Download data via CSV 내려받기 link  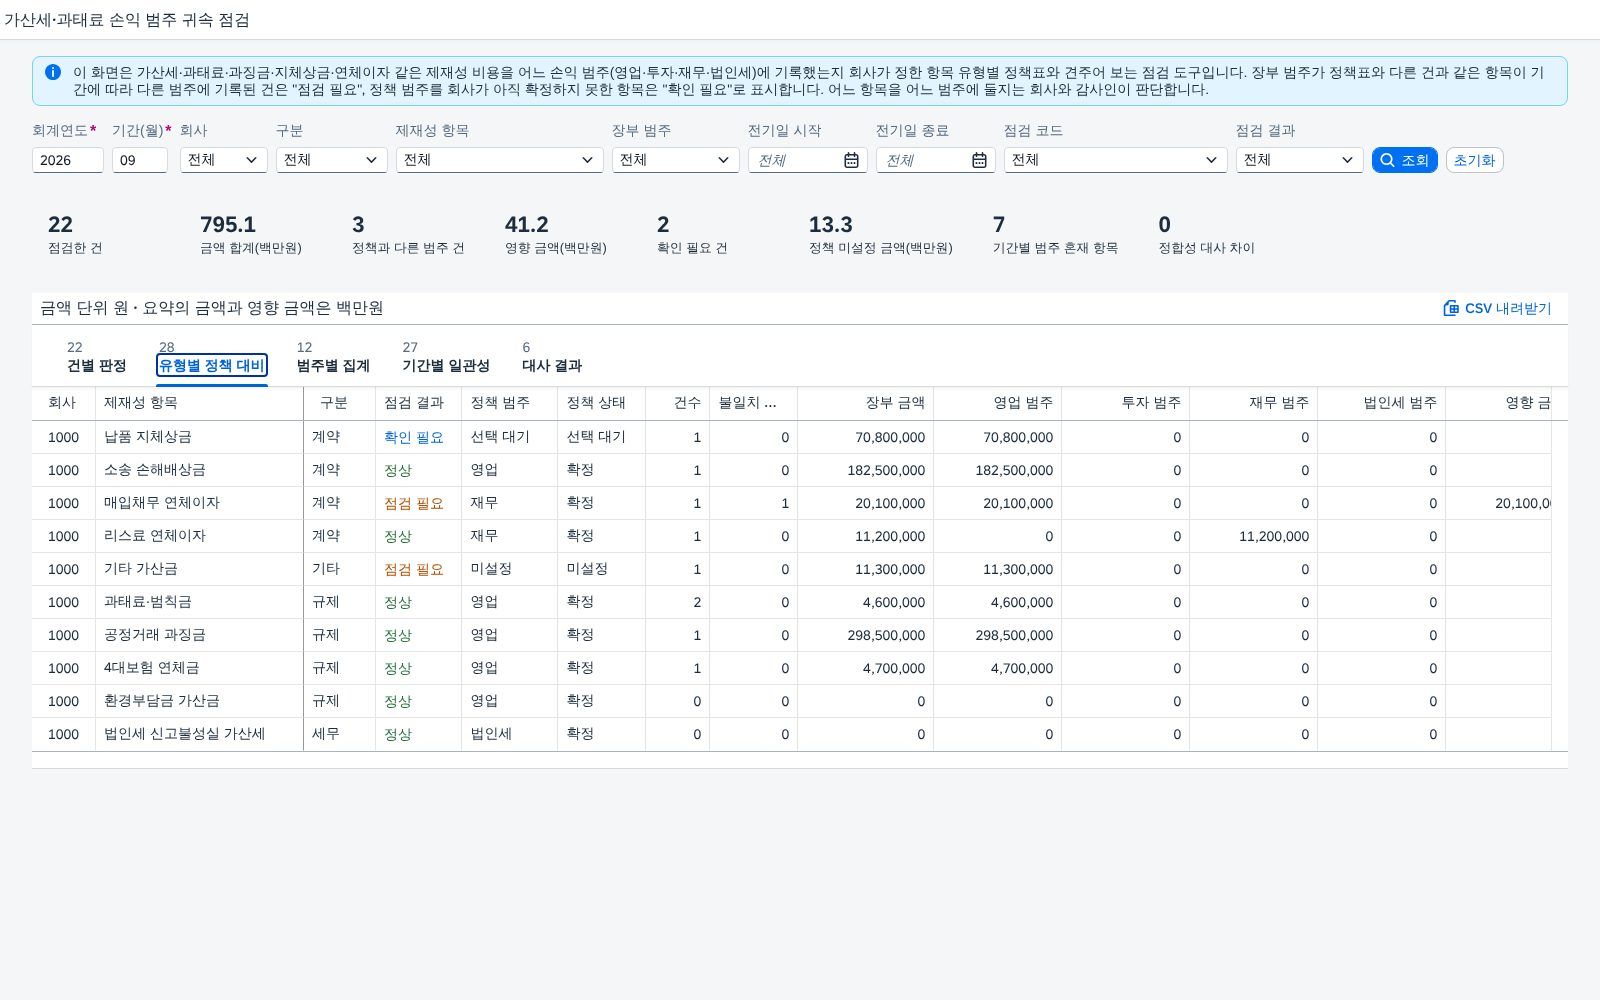[1497, 308]
